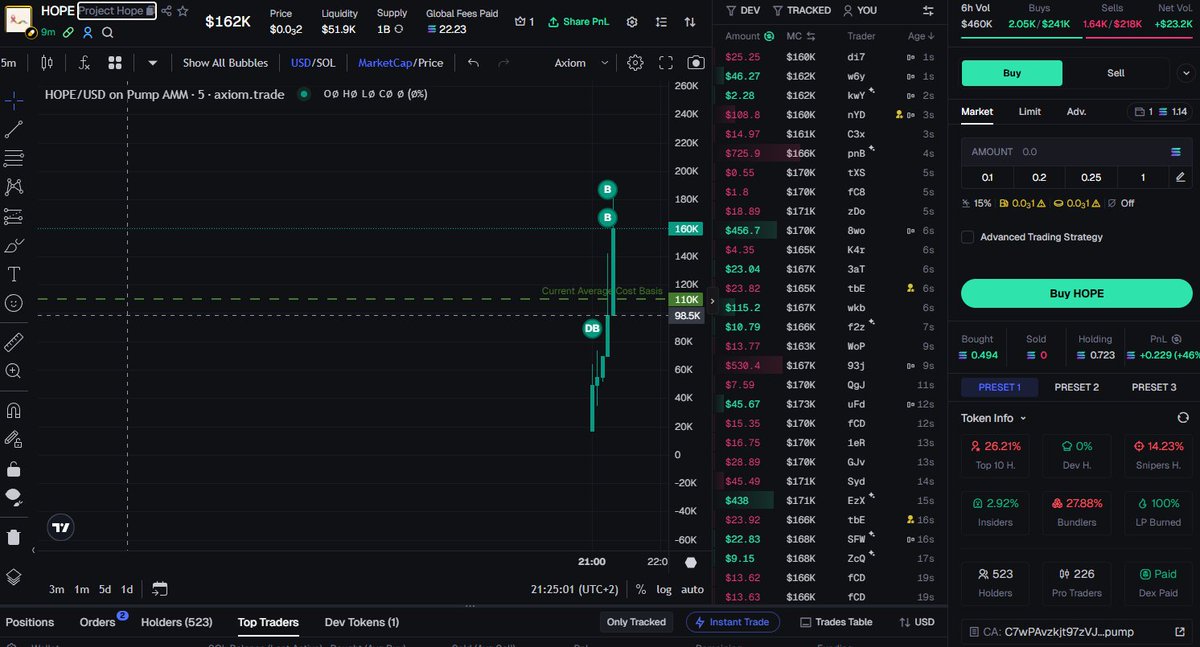Toggle Only Tracked filter
Image resolution: width=1200 pixels, height=647 pixels.
(636, 622)
